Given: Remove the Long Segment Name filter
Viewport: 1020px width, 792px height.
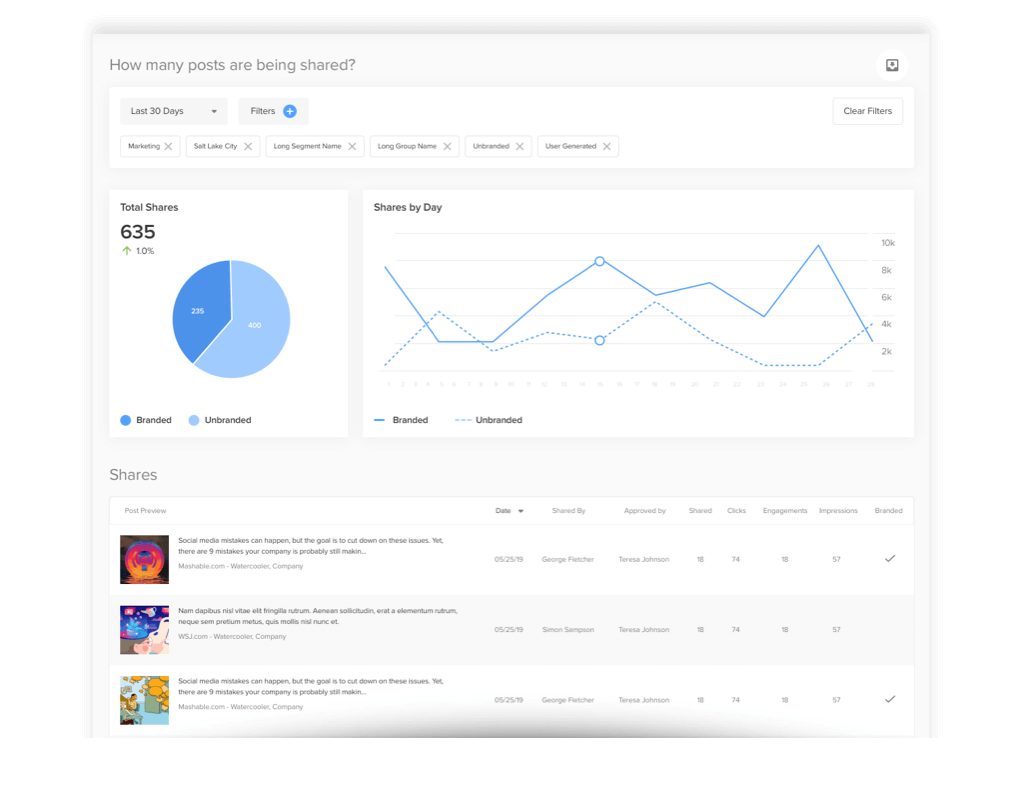Looking at the screenshot, I should click(x=351, y=147).
